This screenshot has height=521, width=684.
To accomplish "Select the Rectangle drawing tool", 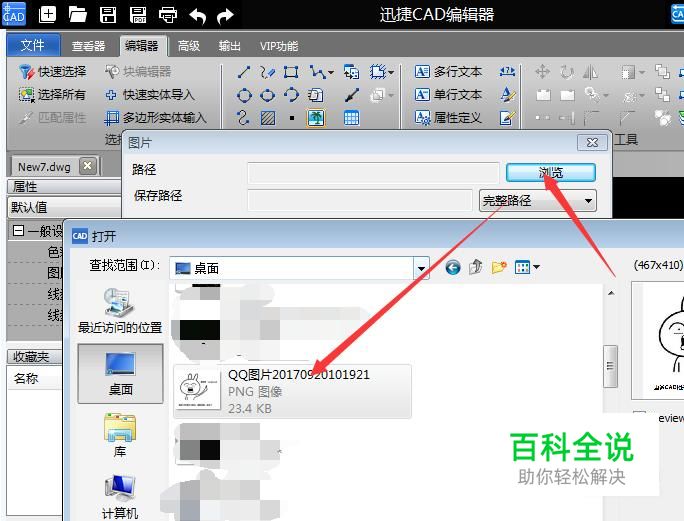I will [x=291, y=72].
